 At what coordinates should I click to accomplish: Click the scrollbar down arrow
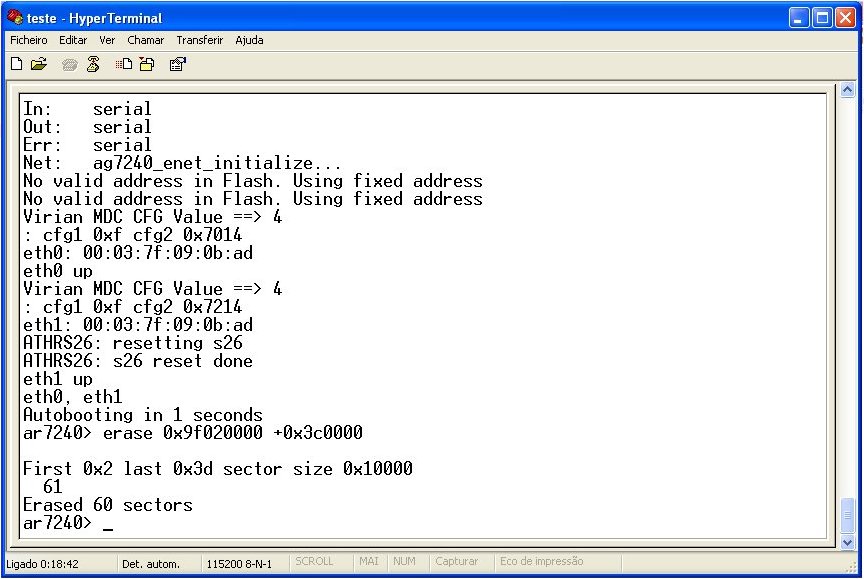848,541
